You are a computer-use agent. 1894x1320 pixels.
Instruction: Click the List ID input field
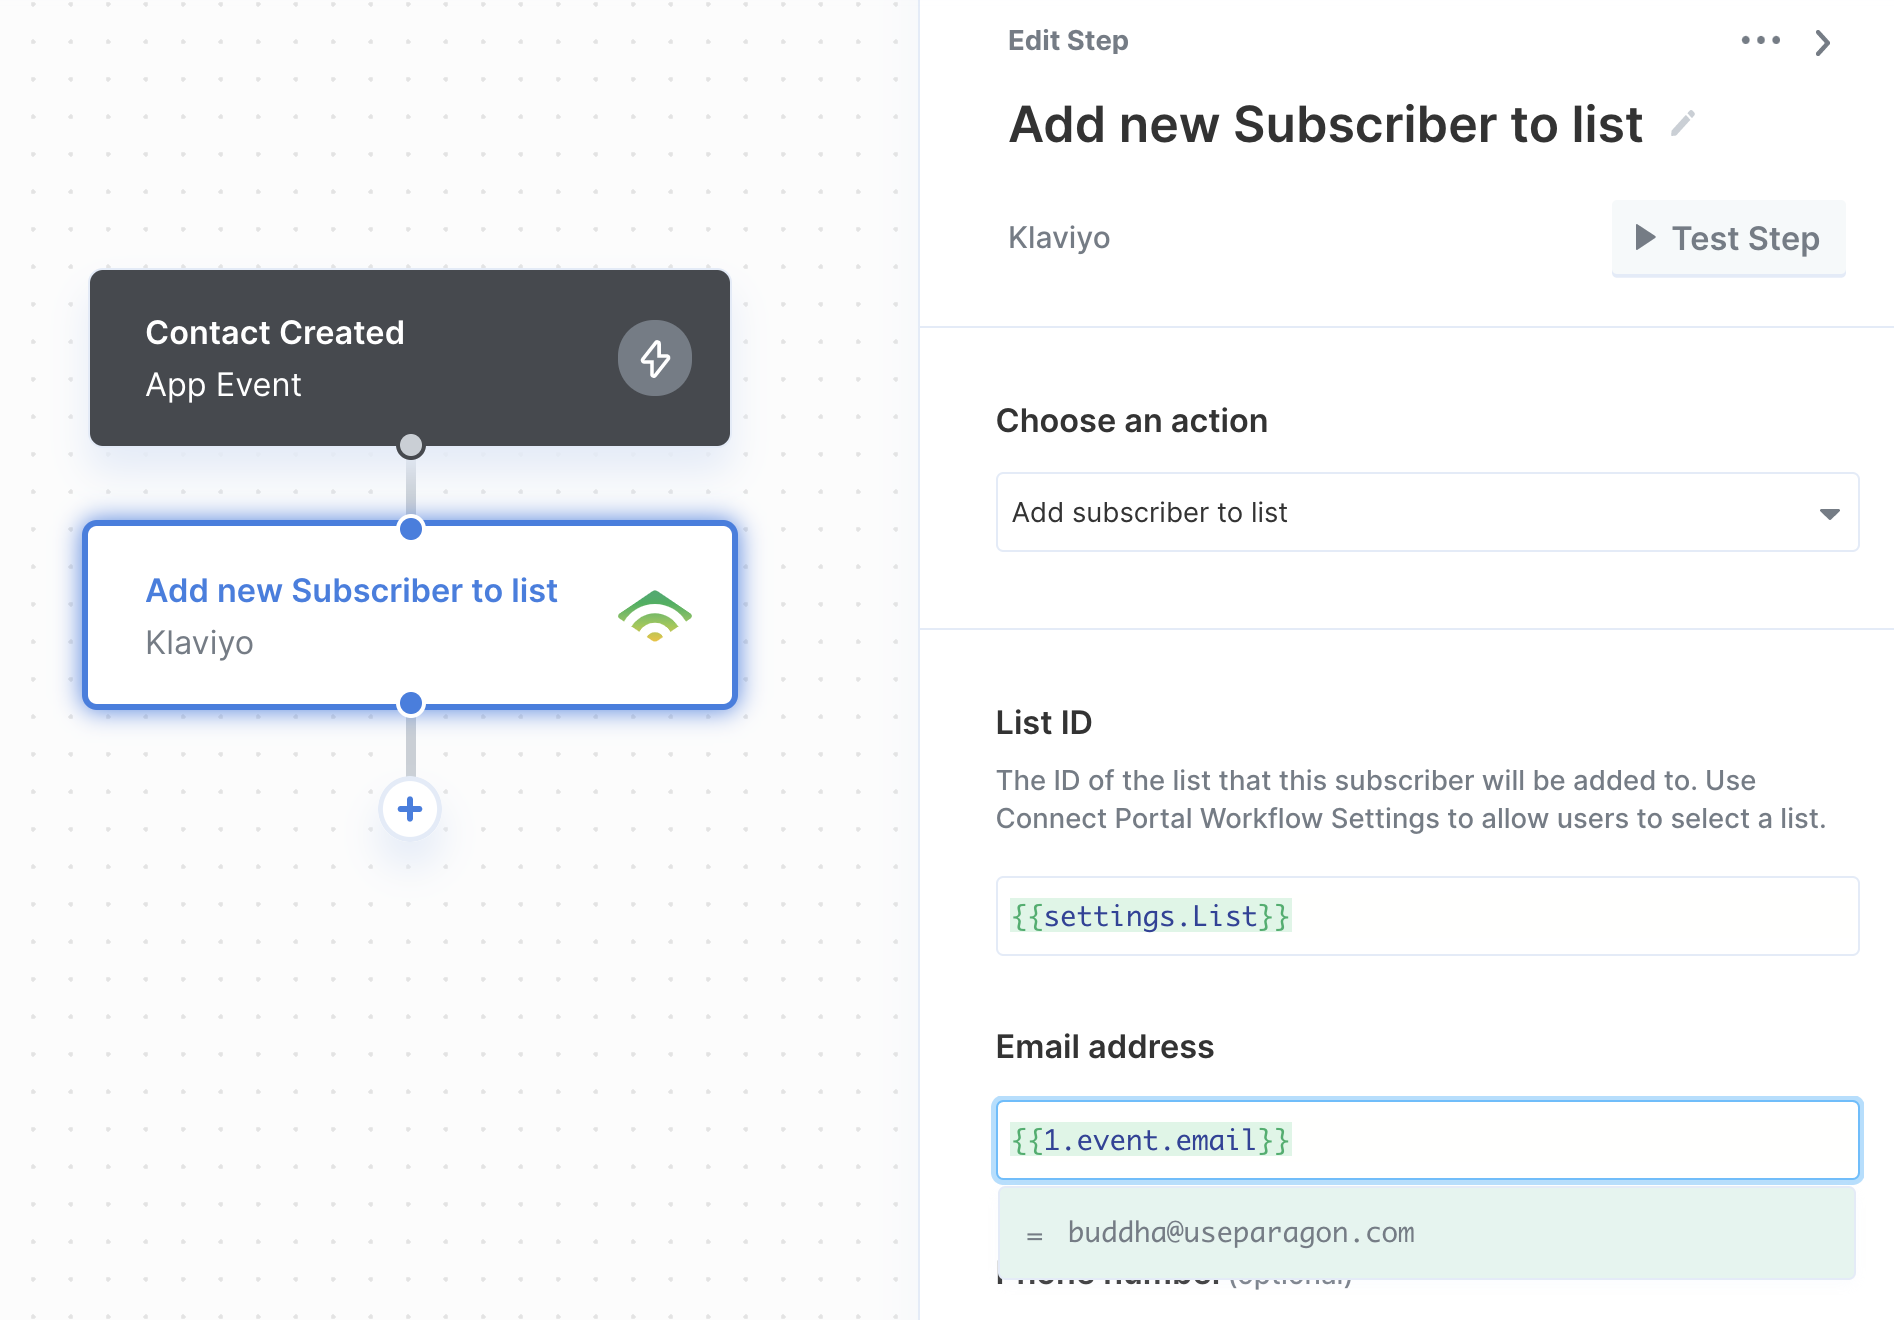point(1427,916)
